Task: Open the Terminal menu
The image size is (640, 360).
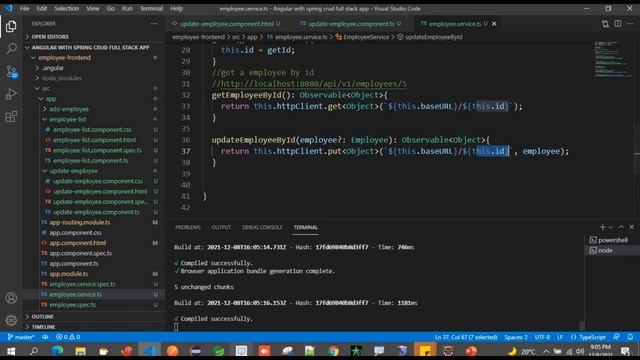Action: point(151,9)
